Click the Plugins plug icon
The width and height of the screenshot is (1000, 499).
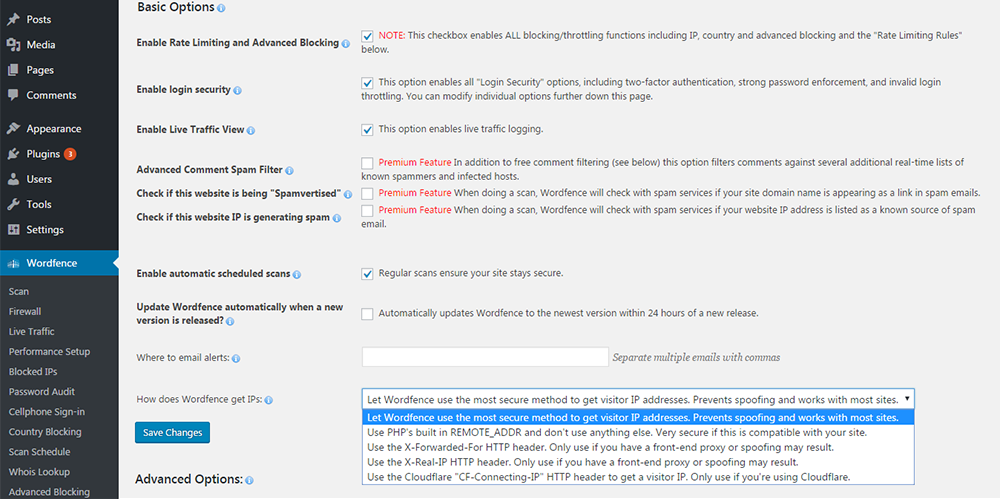click(x=13, y=154)
